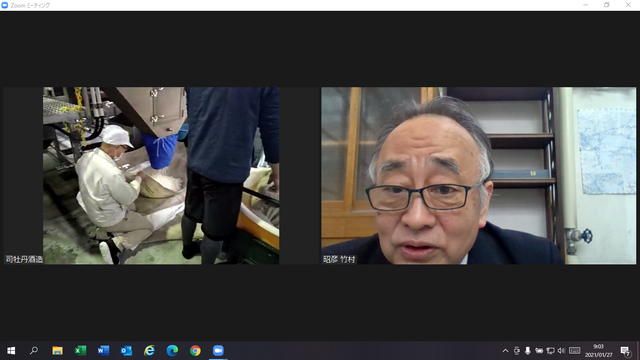Click the battery status tray icon

click(539, 351)
